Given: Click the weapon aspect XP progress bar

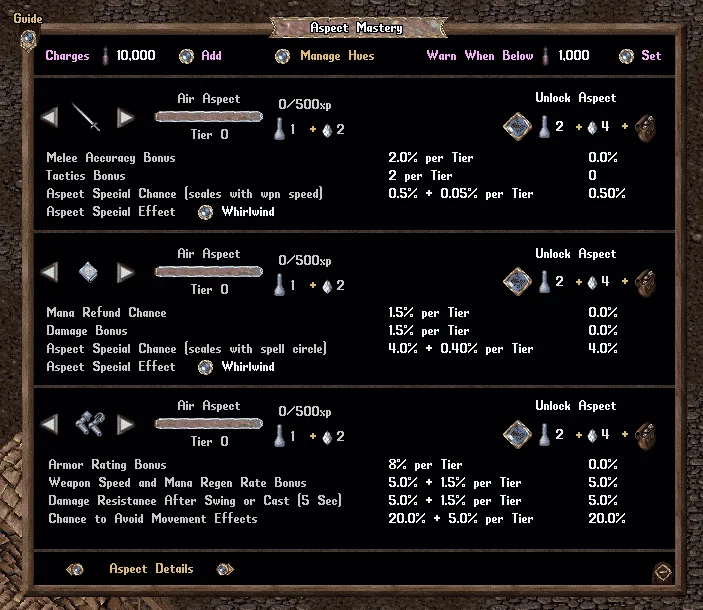Looking at the screenshot, I should pos(208,117).
